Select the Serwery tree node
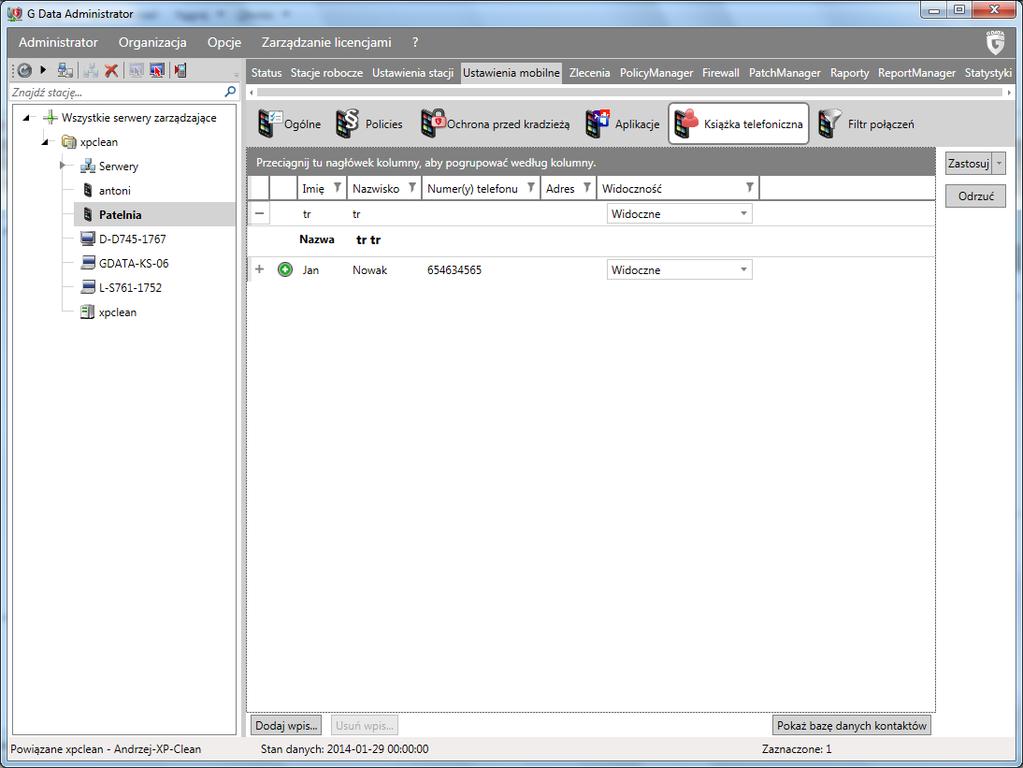 click(x=118, y=166)
